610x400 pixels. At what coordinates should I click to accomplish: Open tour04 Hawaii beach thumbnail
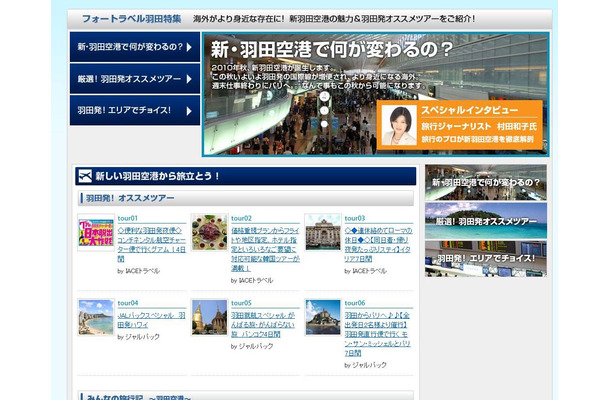(x=96, y=317)
